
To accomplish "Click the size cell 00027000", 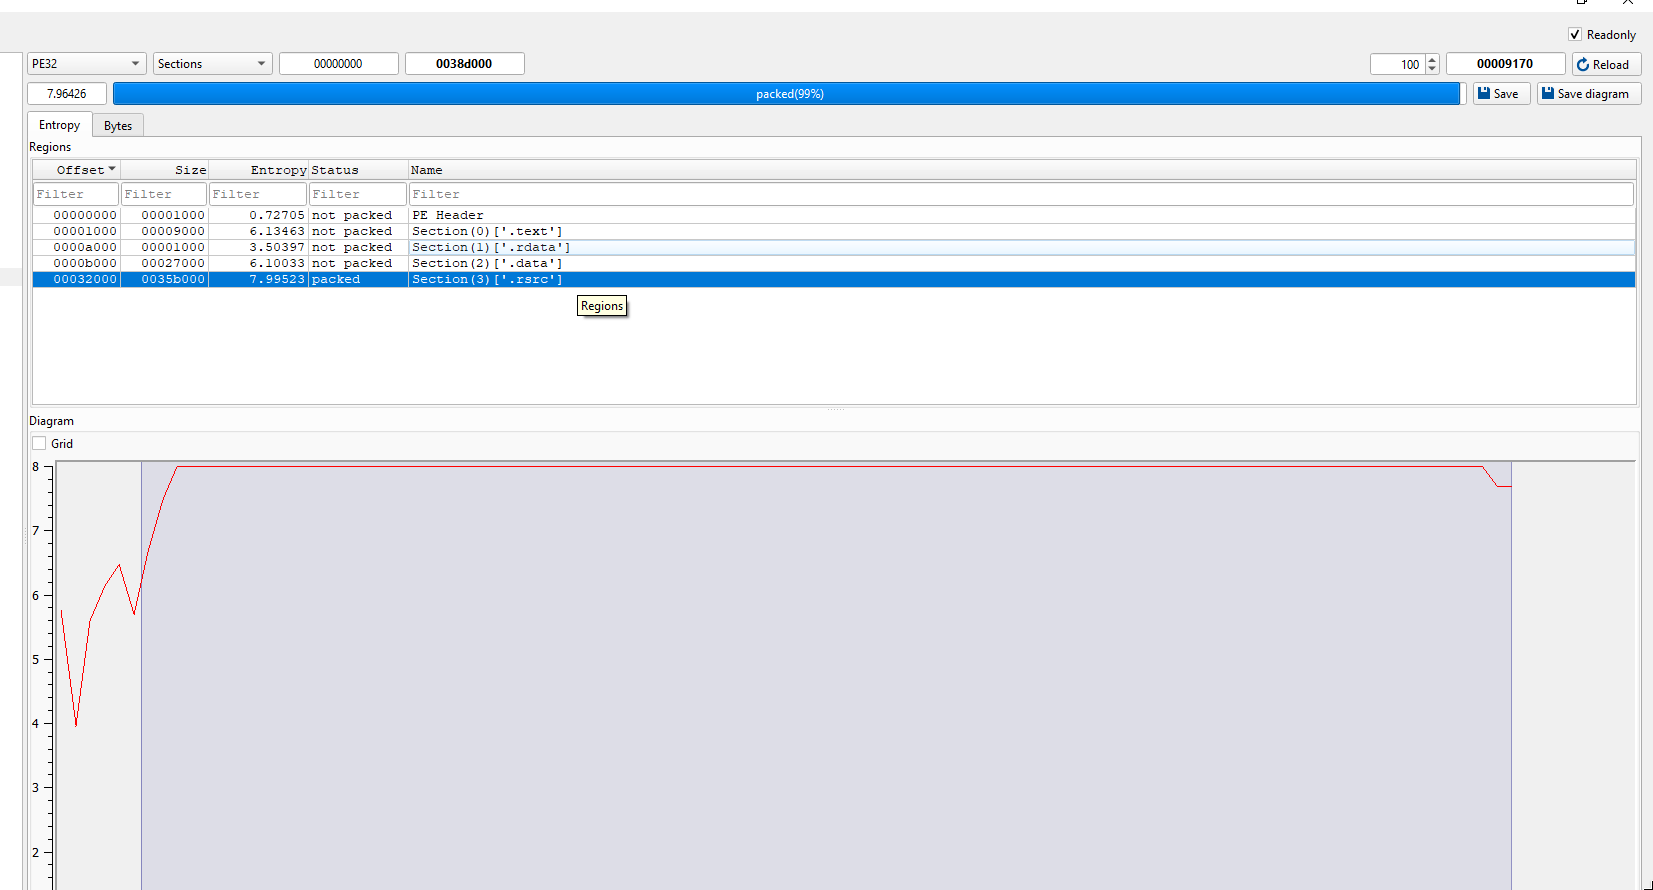I will click(173, 263).
